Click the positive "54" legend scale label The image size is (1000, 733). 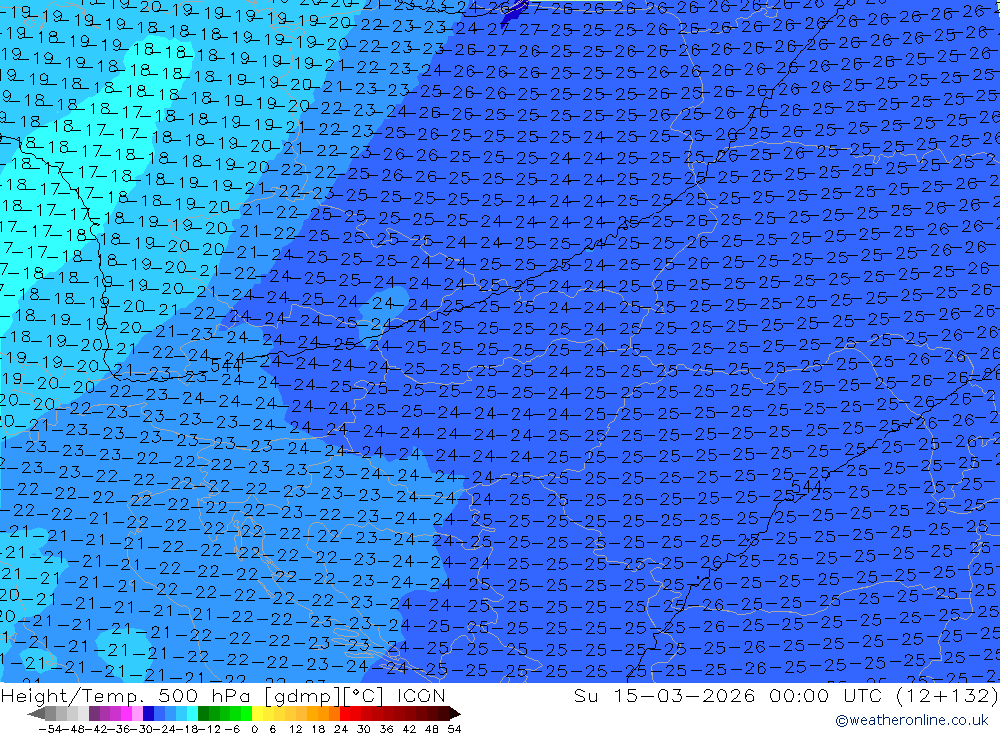454,729
